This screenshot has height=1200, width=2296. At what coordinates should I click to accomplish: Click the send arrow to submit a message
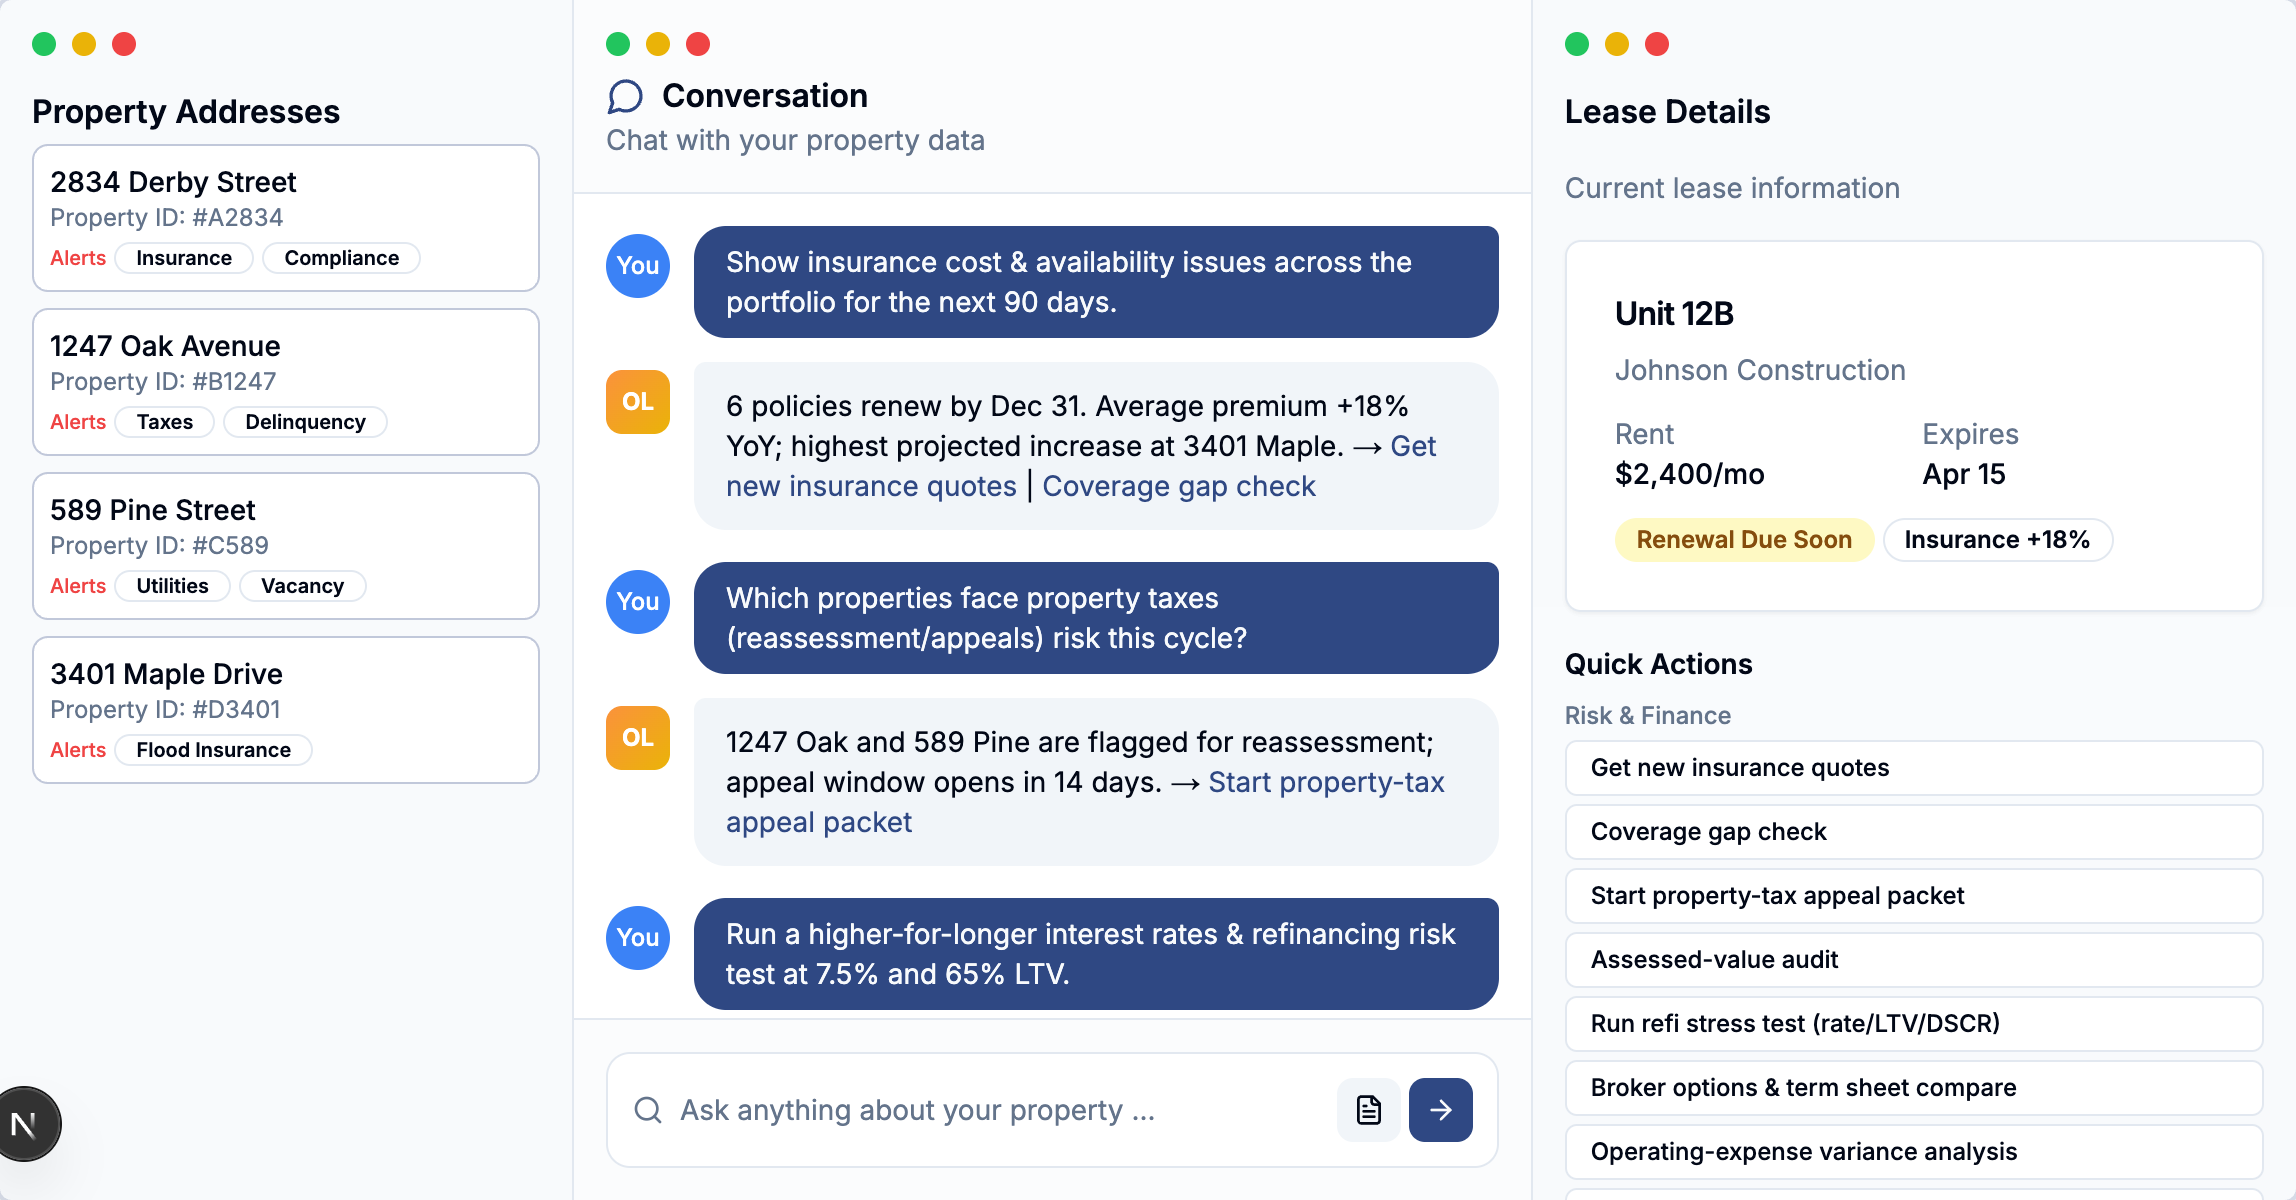coord(1440,1110)
